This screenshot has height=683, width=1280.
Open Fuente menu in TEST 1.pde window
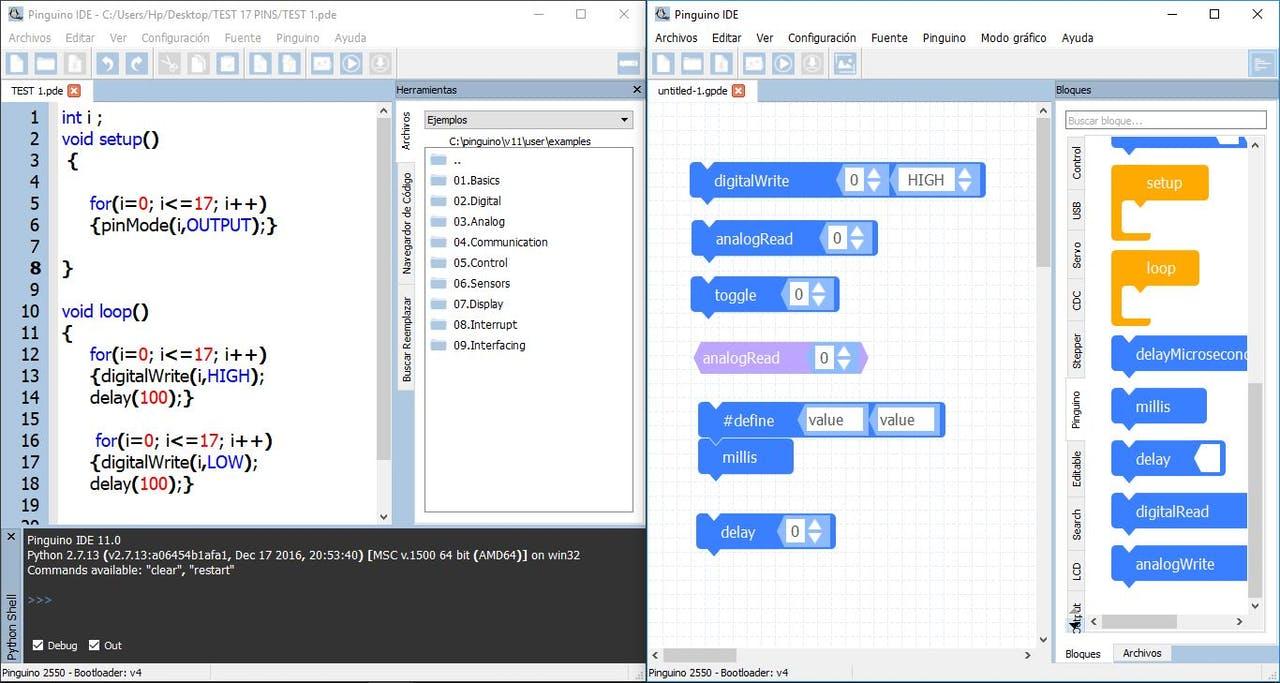pos(243,38)
